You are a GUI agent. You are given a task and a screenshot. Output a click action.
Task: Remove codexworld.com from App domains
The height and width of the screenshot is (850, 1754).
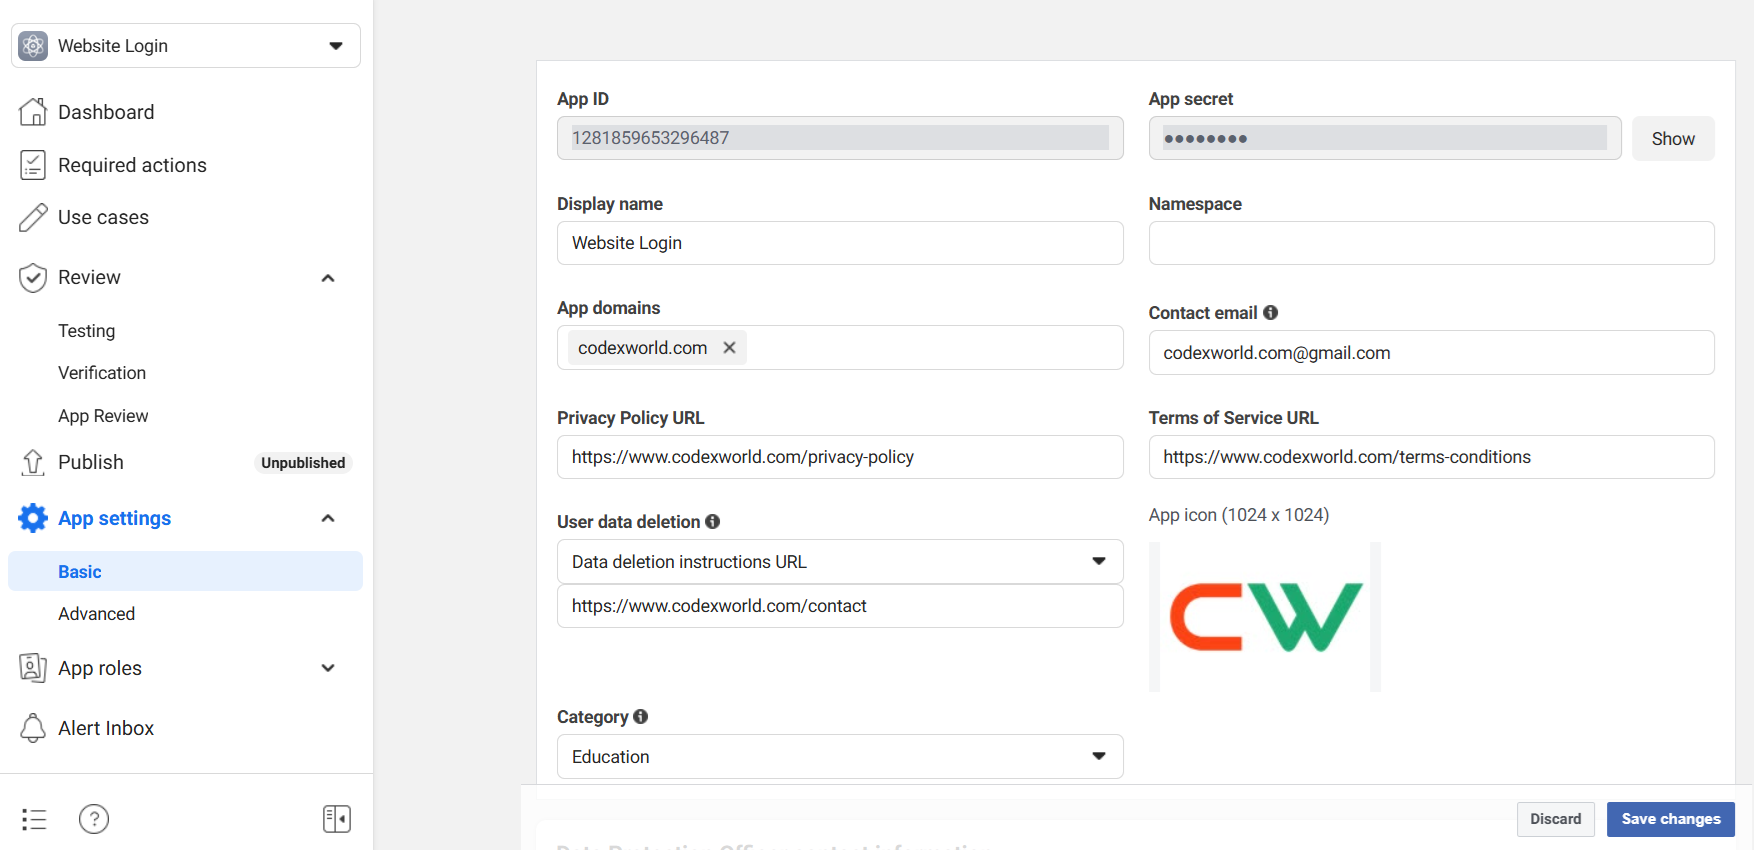click(729, 347)
